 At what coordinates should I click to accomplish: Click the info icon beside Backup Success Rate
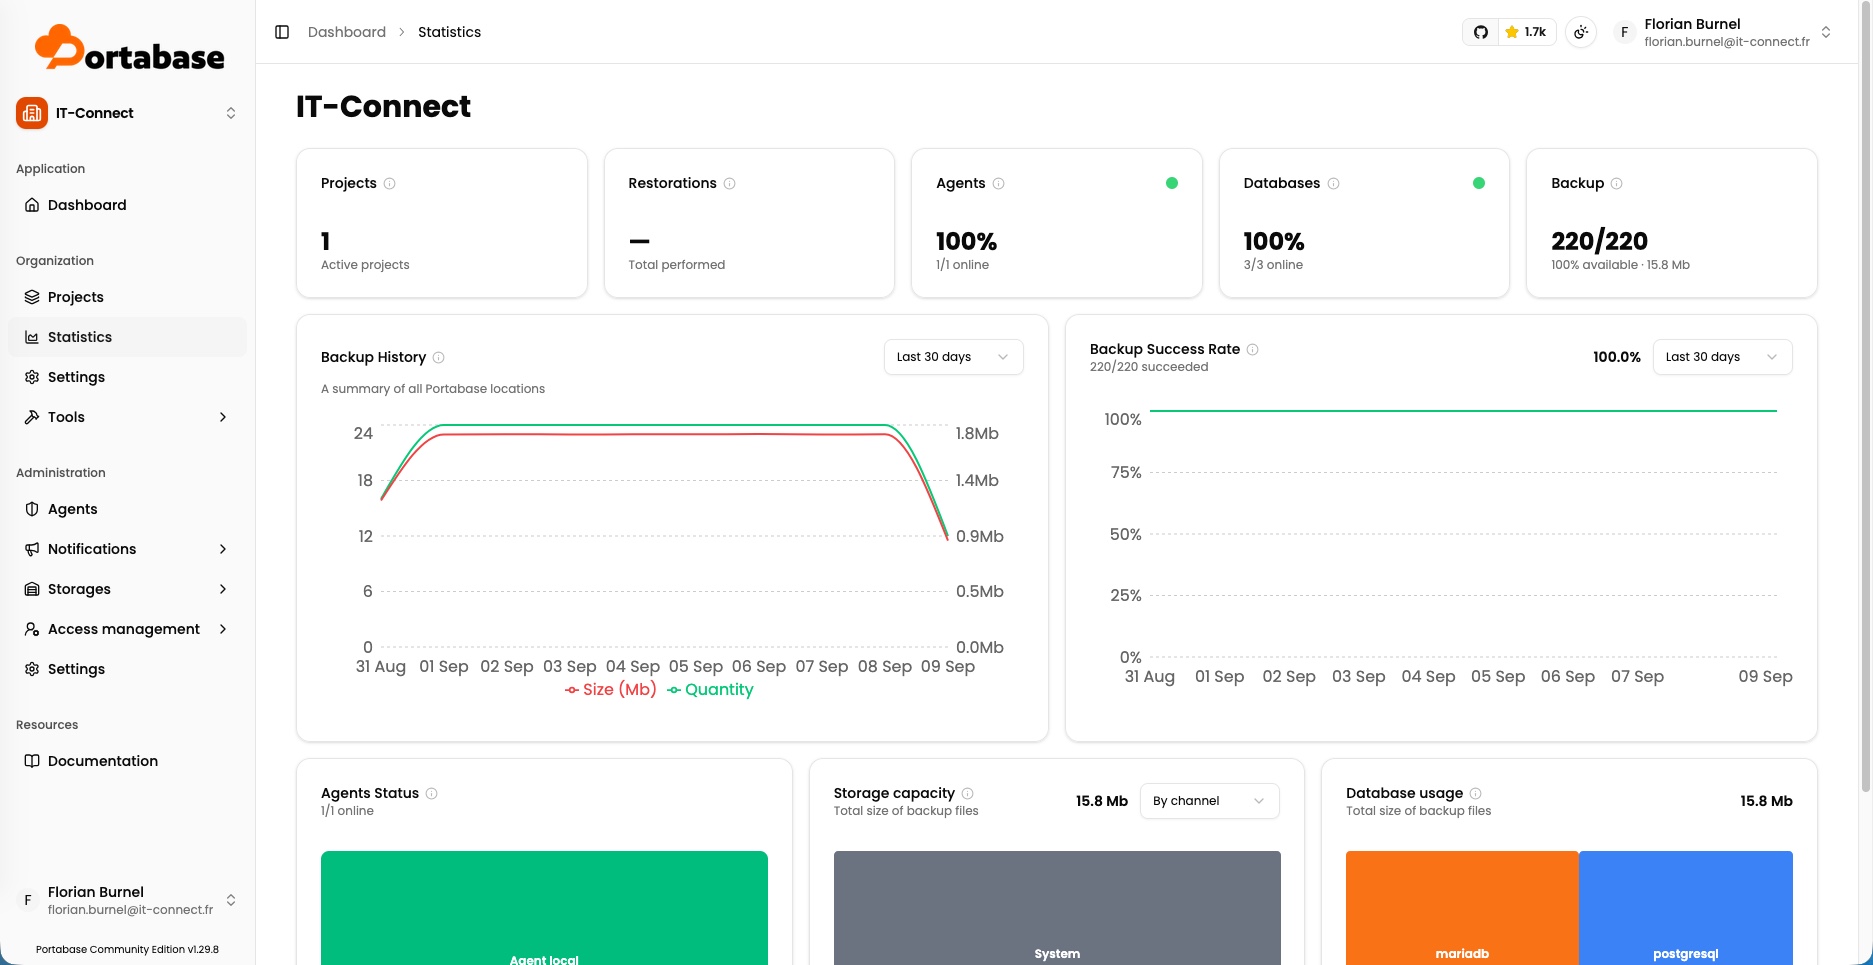click(x=1252, y=349)
